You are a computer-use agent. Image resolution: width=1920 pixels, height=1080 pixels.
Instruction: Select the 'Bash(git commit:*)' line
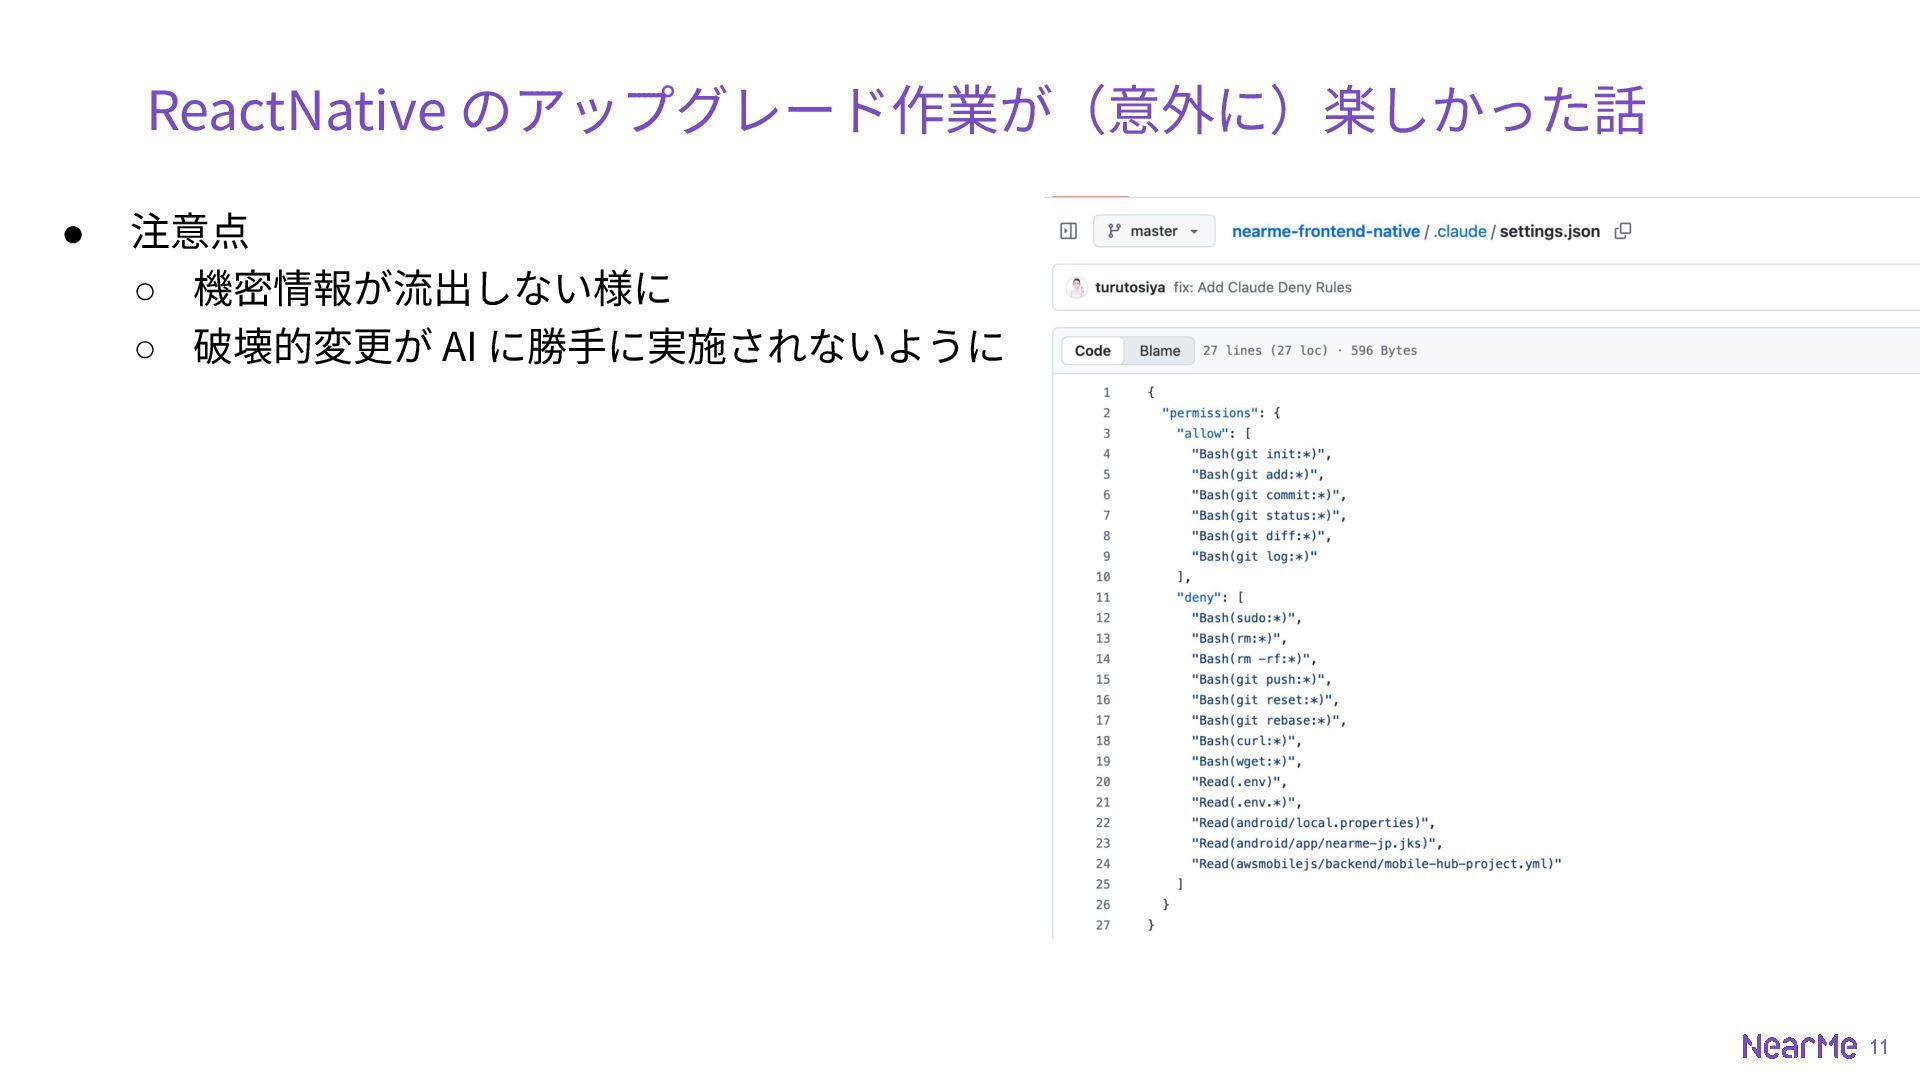1269,495
